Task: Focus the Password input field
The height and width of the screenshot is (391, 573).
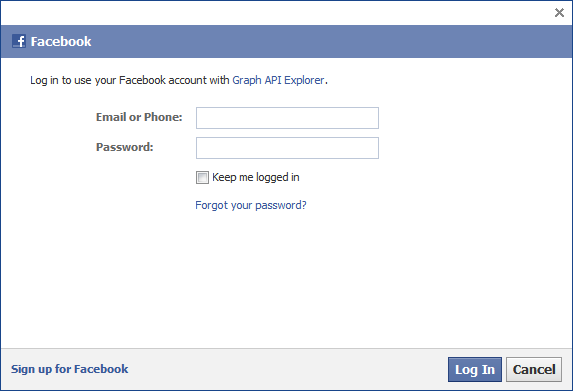Action: coord(287,148)
